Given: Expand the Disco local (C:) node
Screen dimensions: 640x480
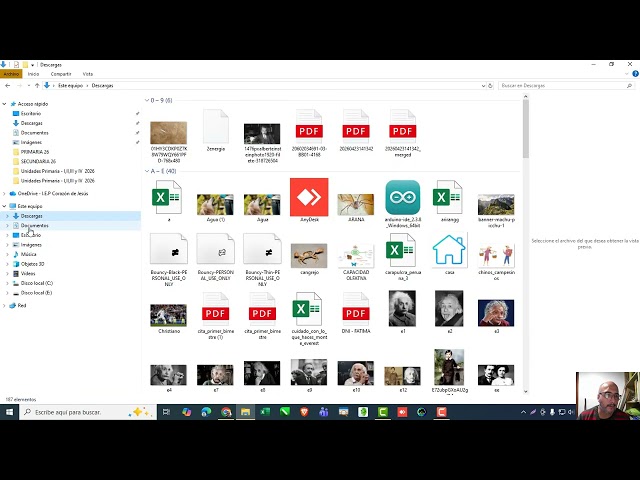Looking at the screenshot, I should (7, 283).
